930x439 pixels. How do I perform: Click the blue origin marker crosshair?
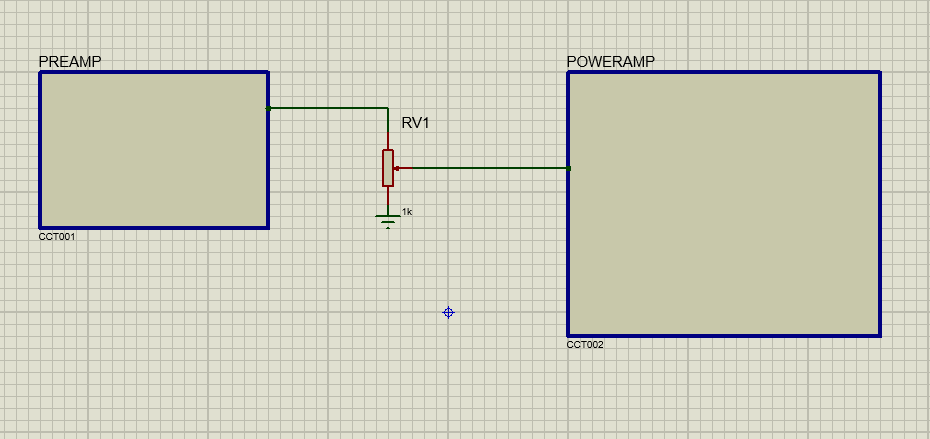pos(448,313)
